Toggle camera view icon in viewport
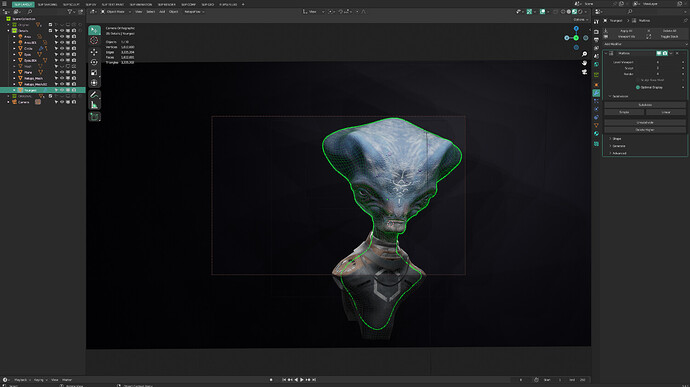The width and height of the screenshot is (690, 387). (x=584, y=72)
